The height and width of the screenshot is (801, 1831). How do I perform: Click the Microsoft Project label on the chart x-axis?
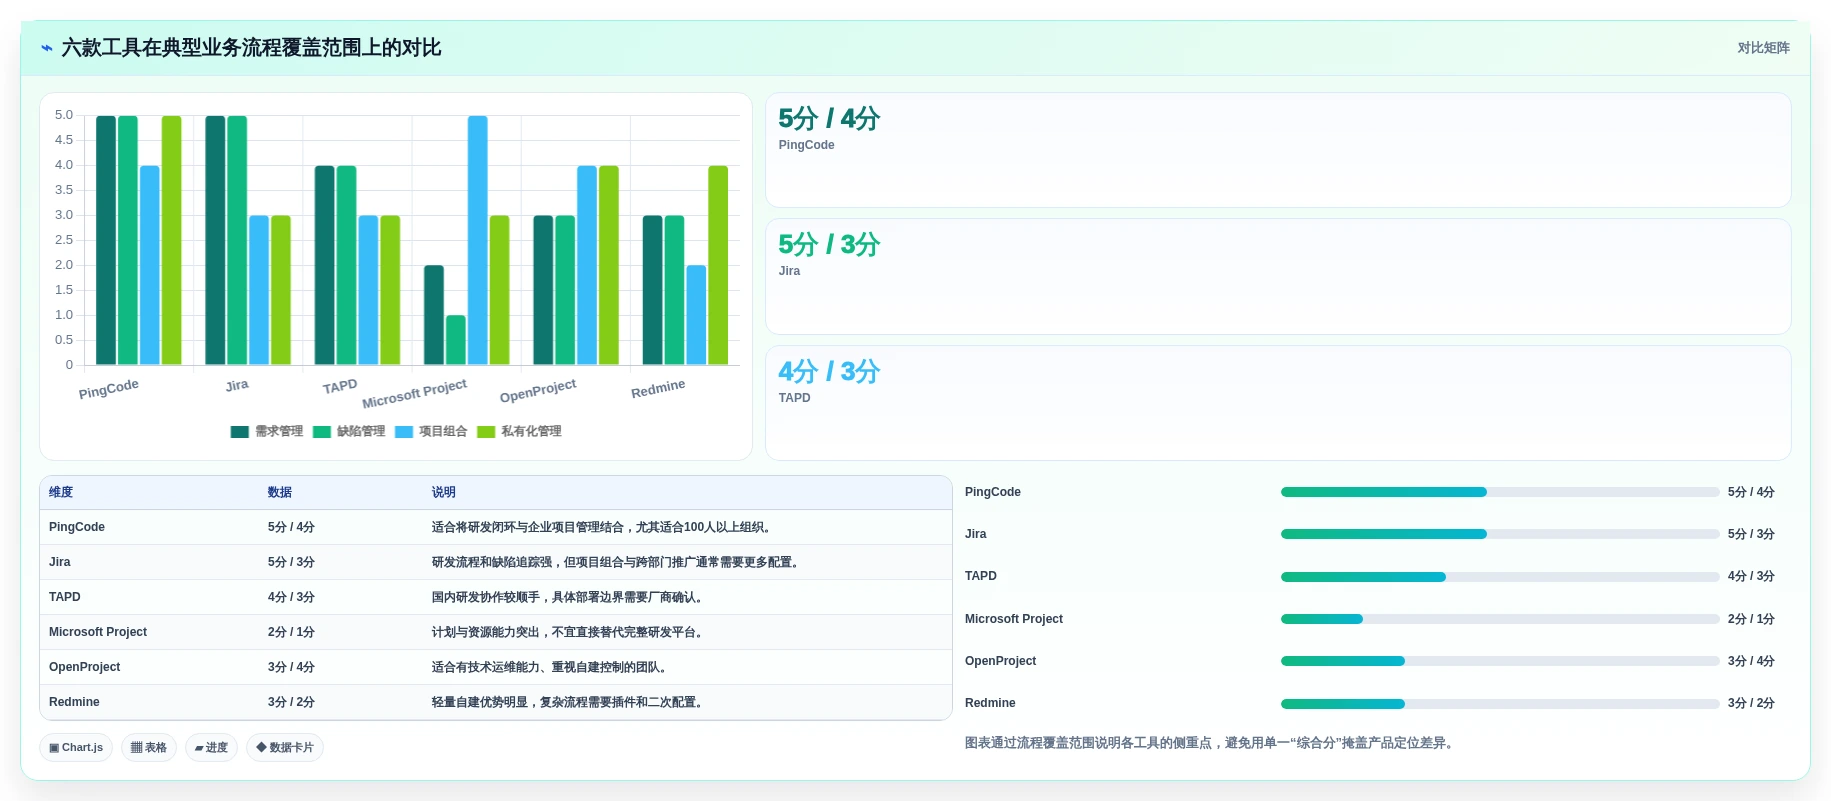click(414, 393)
